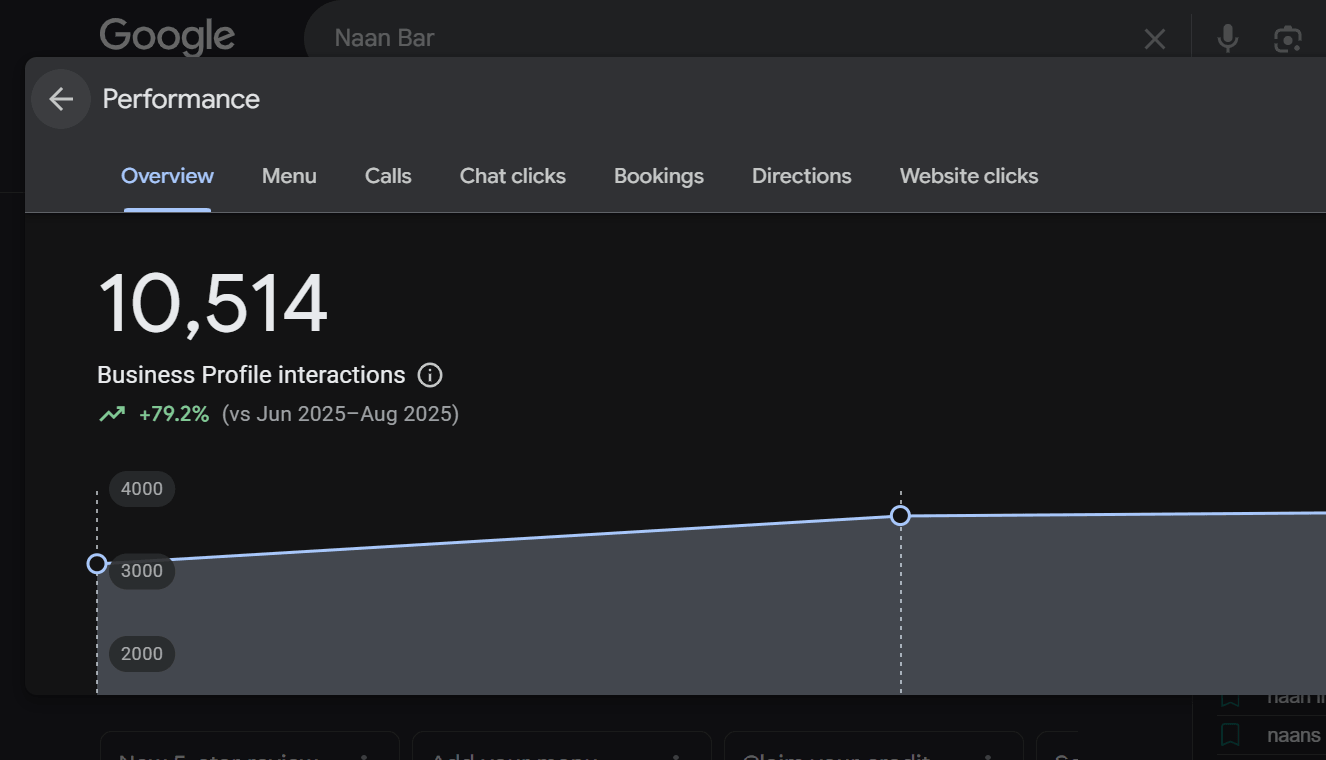The width and height of the screenshot is (1326, 760).
Task: Go back using the Performance arrow
Action: [61, 99]
